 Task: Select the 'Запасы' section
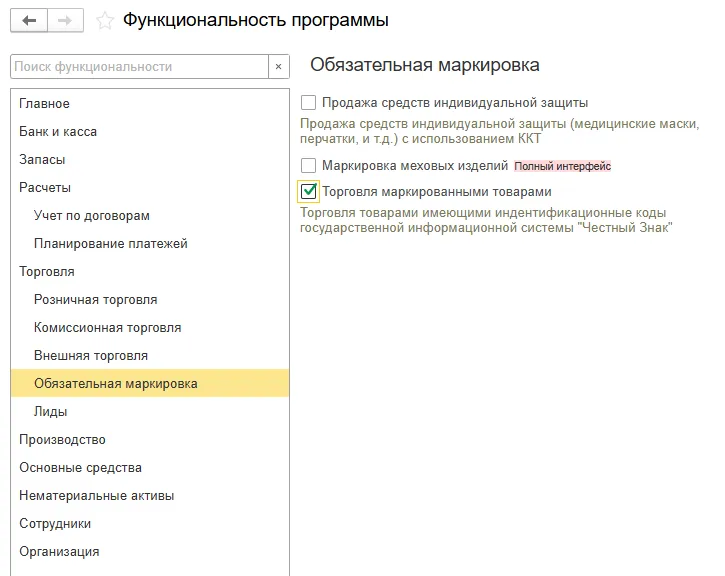tap(150, 159)
